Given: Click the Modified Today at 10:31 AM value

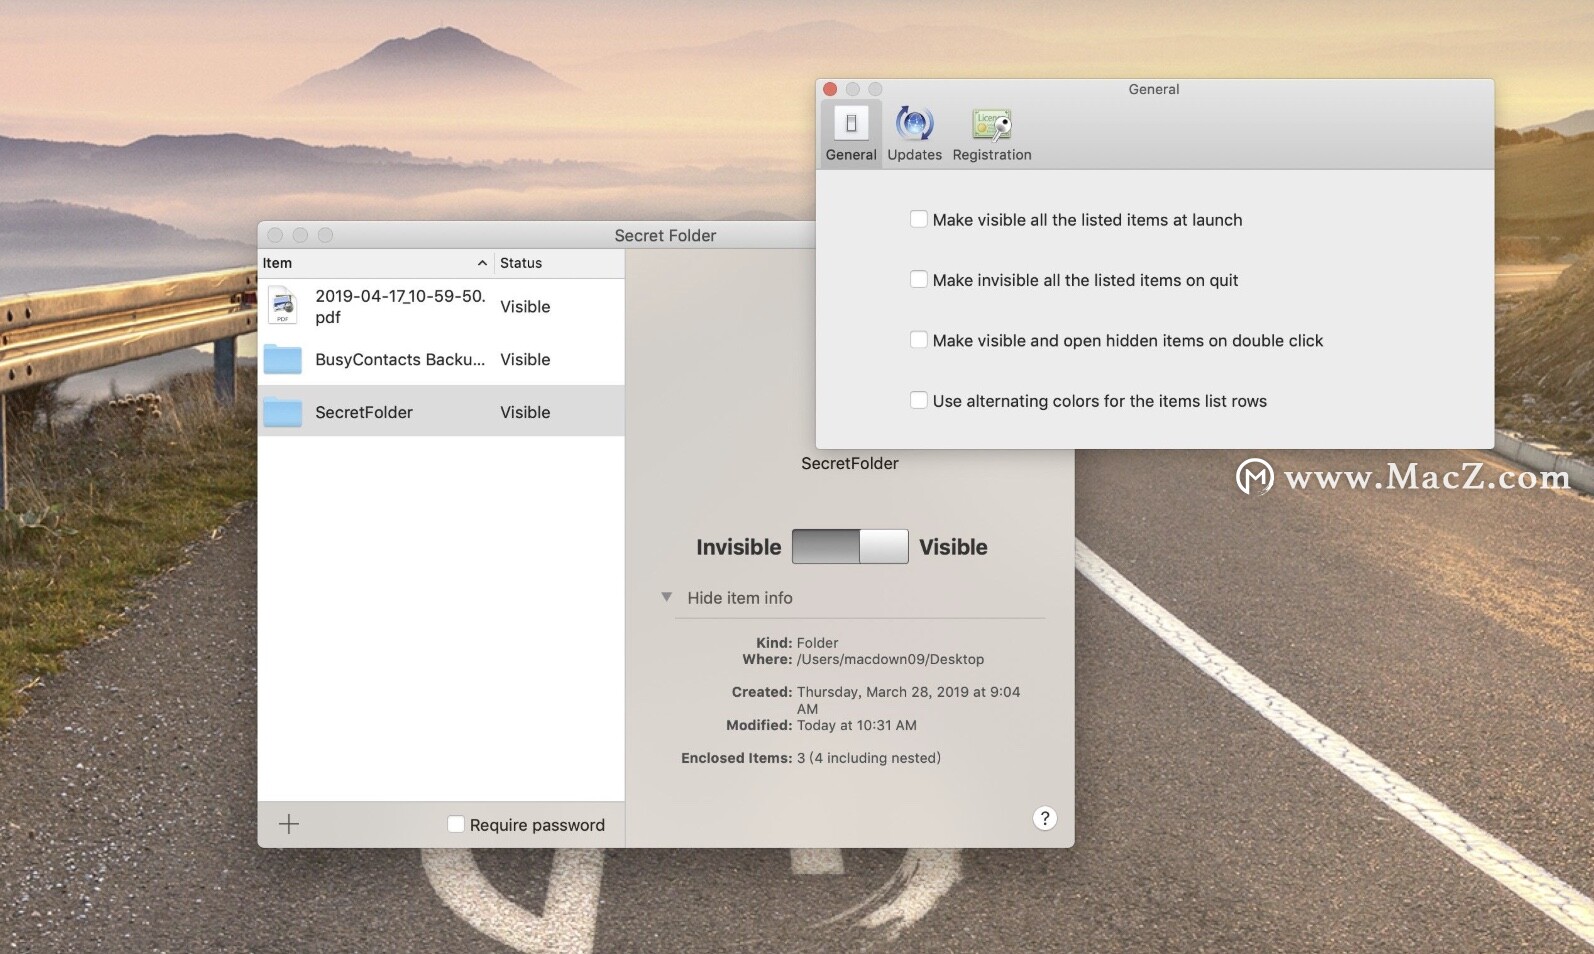Looking at the screenshot, I should (x=856, y=725).
